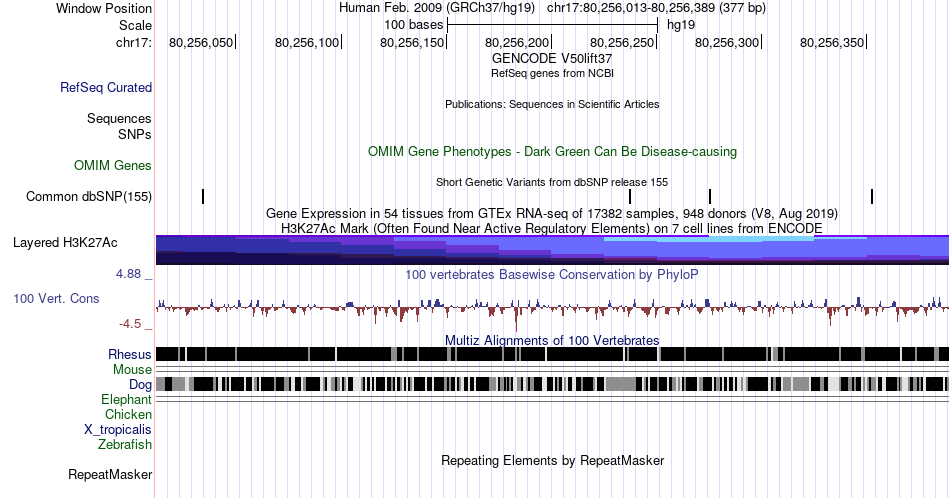Click the 80,256,250 ruler position
The image size is (950, 498).
(x=622, y=42)
